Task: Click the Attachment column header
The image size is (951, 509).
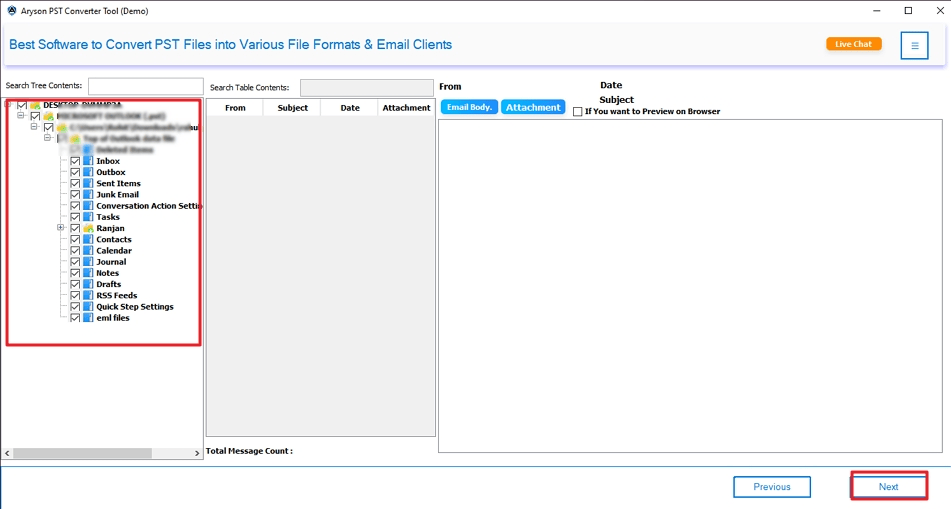Action: [x=406, y=108]
